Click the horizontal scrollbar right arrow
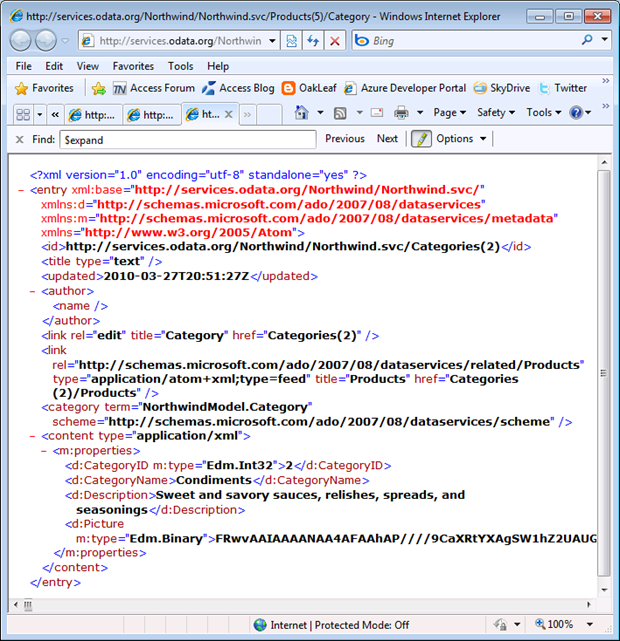 pos(589,605)
